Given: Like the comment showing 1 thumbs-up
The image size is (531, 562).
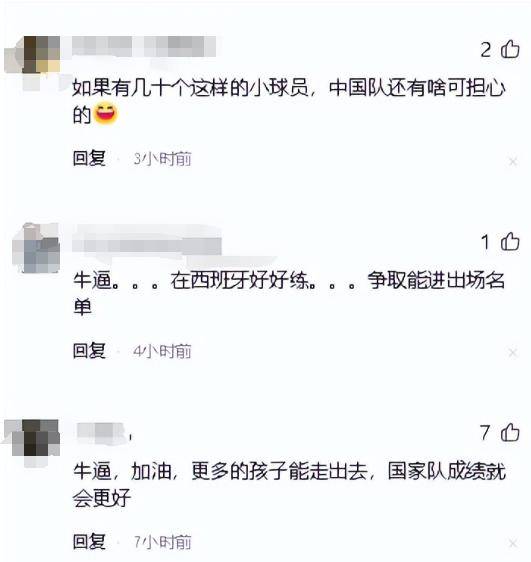Looking at the screenshot, I should pos(510,241).
